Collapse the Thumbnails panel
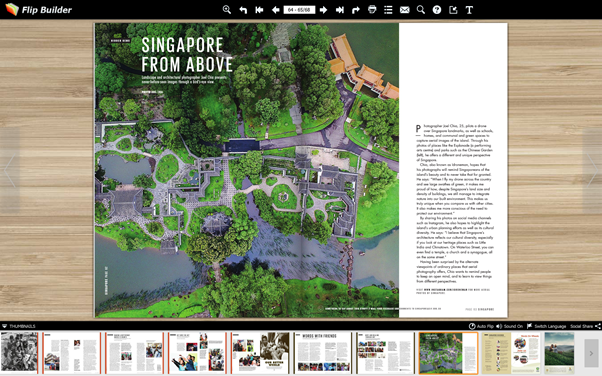Screen dimensions: 602x376 [18, 326]
